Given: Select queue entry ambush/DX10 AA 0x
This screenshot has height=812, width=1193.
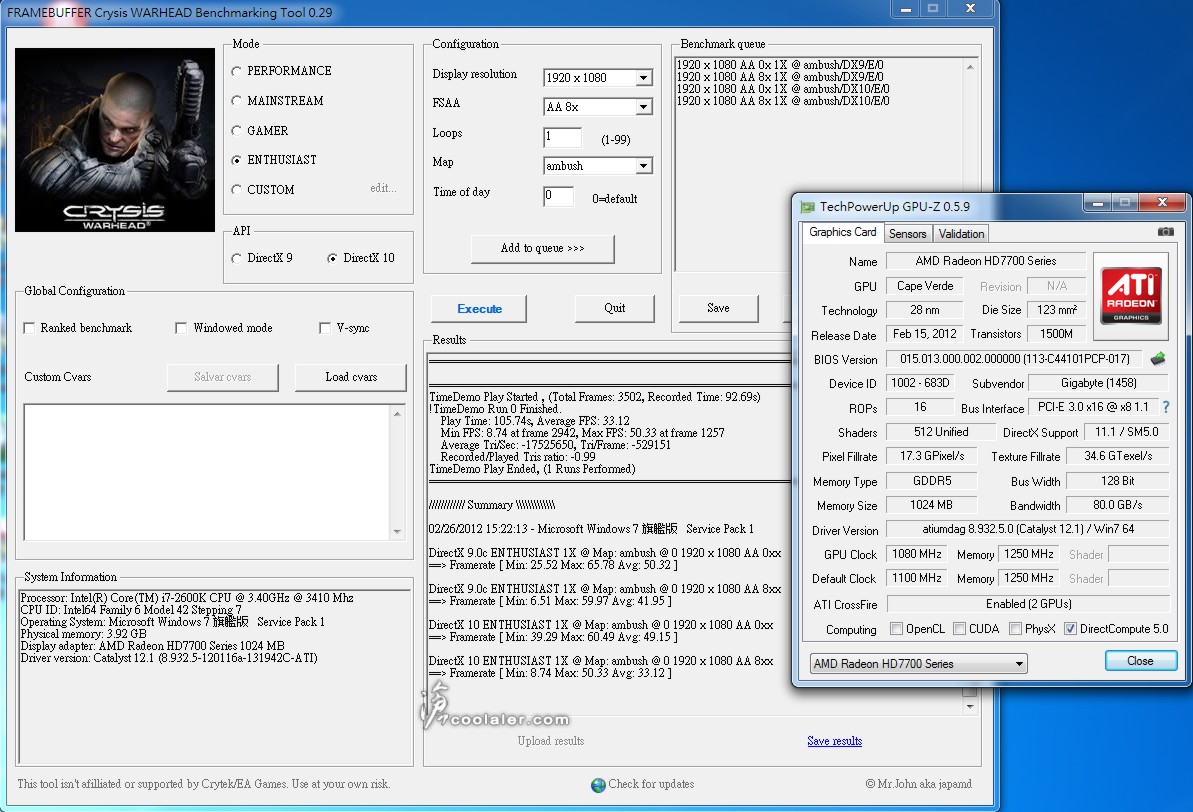Looking at the screenshot, I should (x=783, y=89).
